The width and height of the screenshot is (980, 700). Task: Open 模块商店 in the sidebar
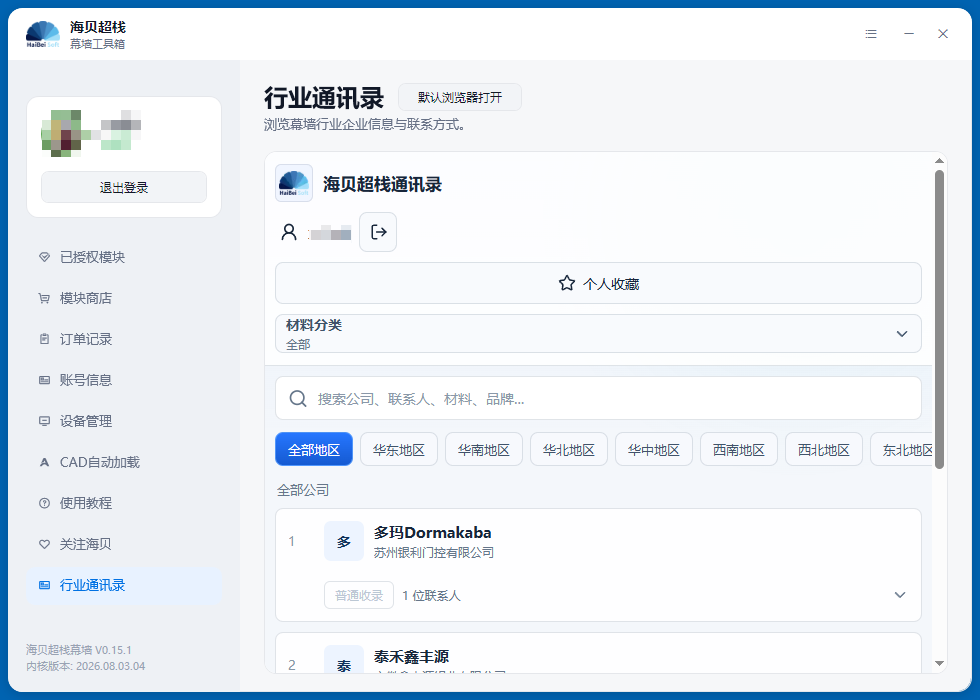(124, 298)
